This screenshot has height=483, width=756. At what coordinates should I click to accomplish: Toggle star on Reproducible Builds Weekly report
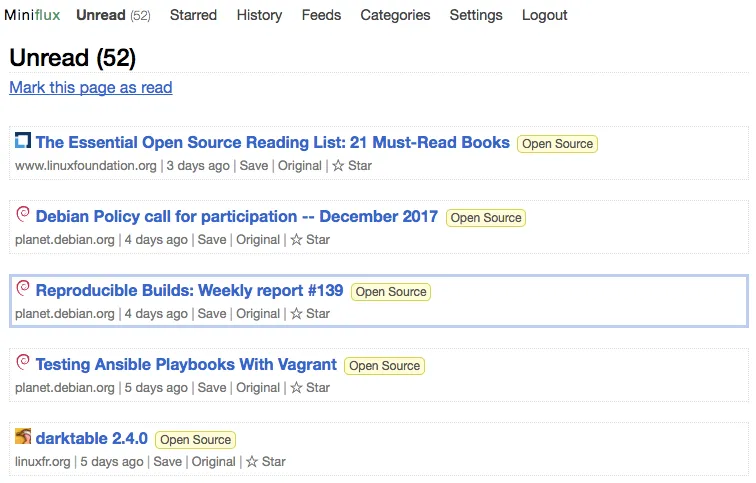coord(309,314)
